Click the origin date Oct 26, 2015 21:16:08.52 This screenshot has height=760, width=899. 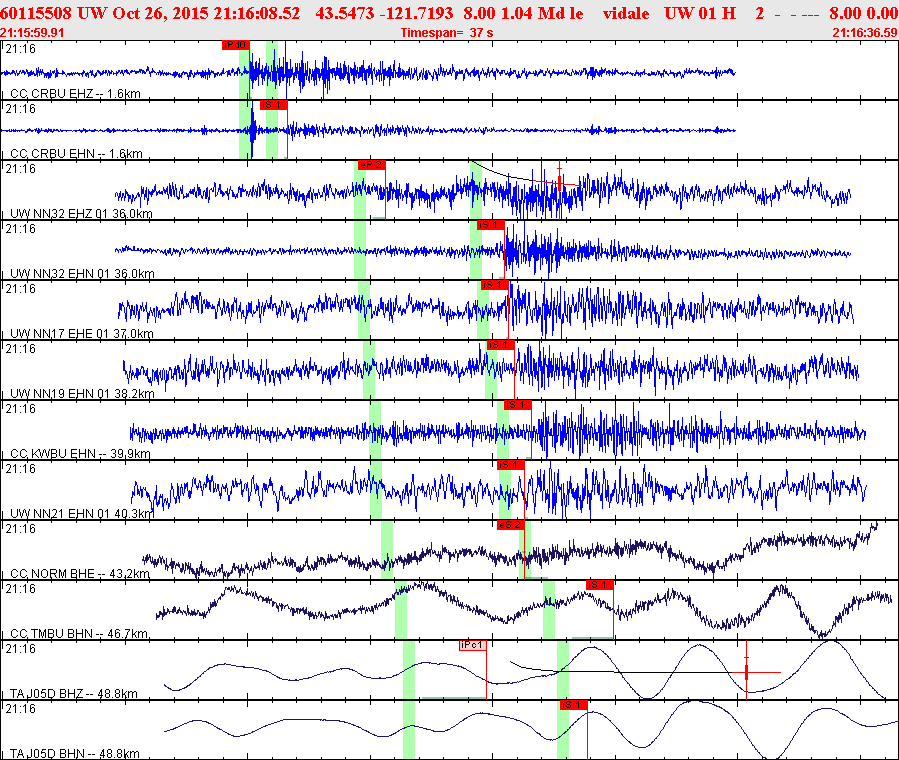(x=206, y=13)
